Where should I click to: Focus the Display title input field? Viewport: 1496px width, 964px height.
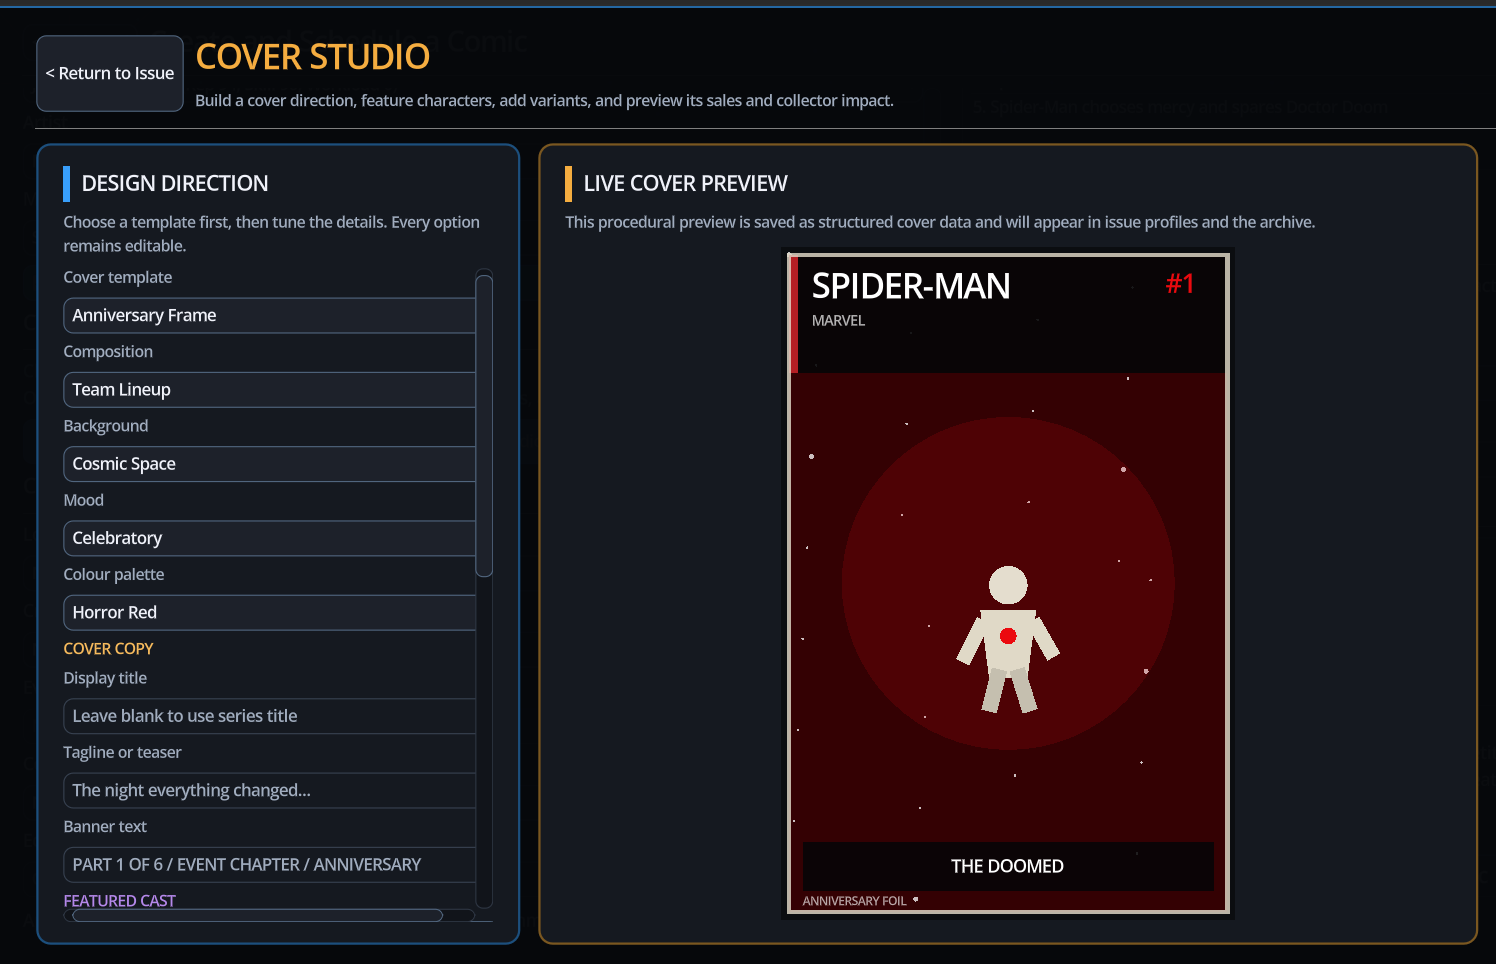270,716
